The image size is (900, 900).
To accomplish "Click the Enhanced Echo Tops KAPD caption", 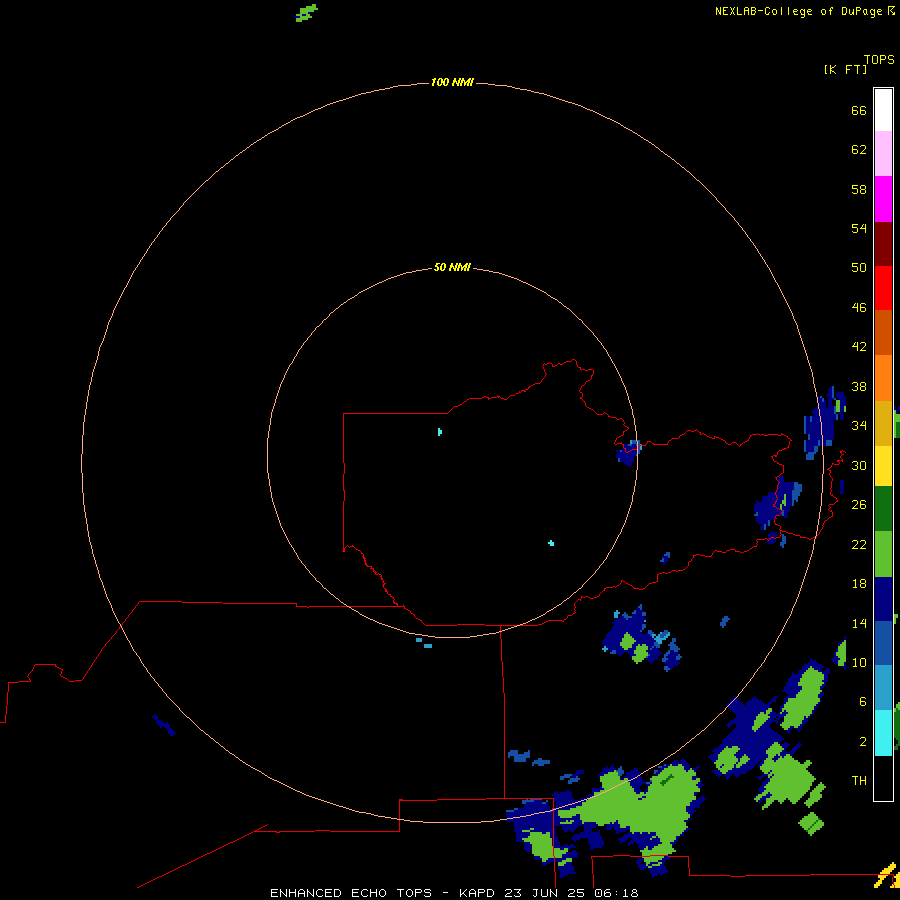I will click(x=454, y=893).
